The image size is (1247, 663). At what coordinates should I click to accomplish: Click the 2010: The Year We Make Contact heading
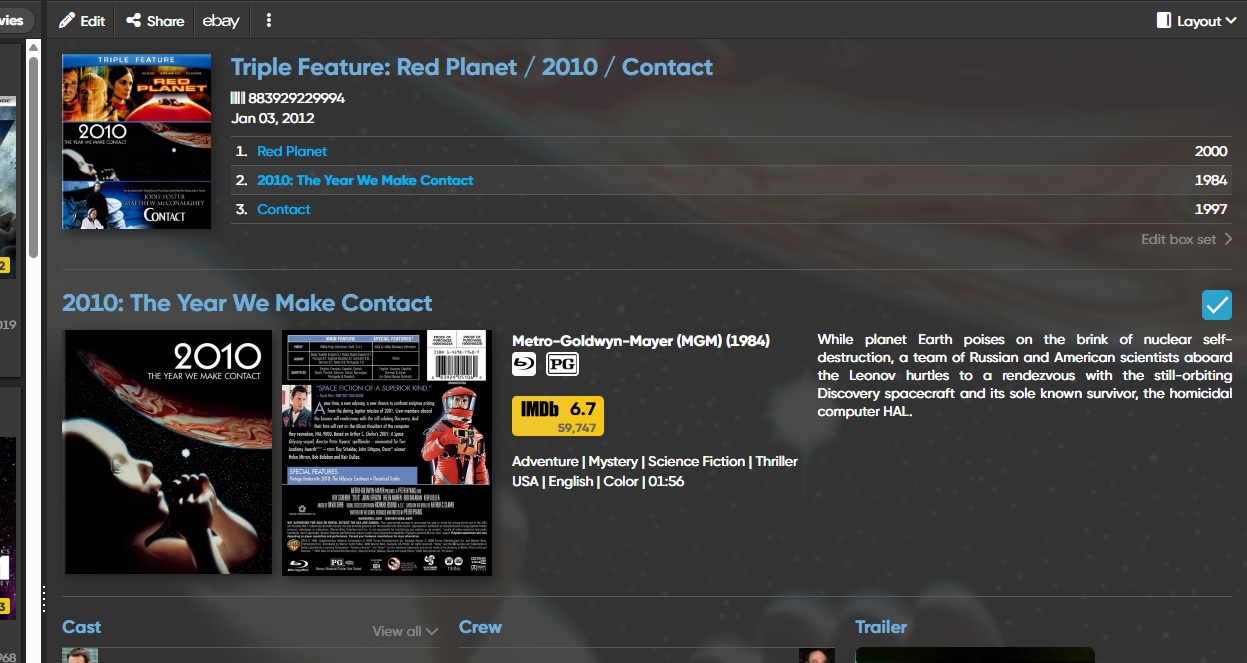247,303
